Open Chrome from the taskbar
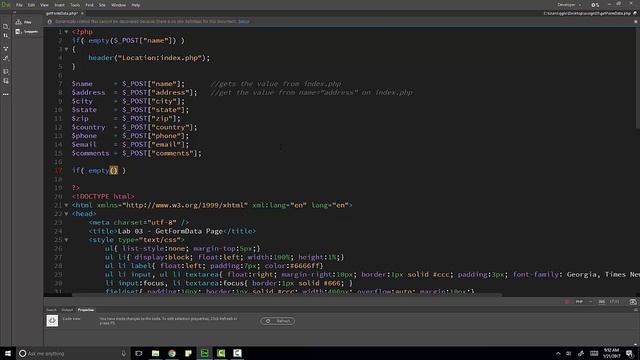Image resolution: width=640 pixels, height=360 pixels. [x=172, y=353]
